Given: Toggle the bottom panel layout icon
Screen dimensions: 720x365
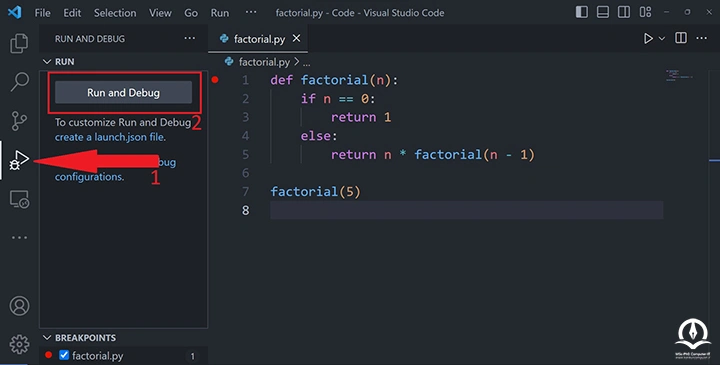Looking at the screenshot, I should click(603, 12).
